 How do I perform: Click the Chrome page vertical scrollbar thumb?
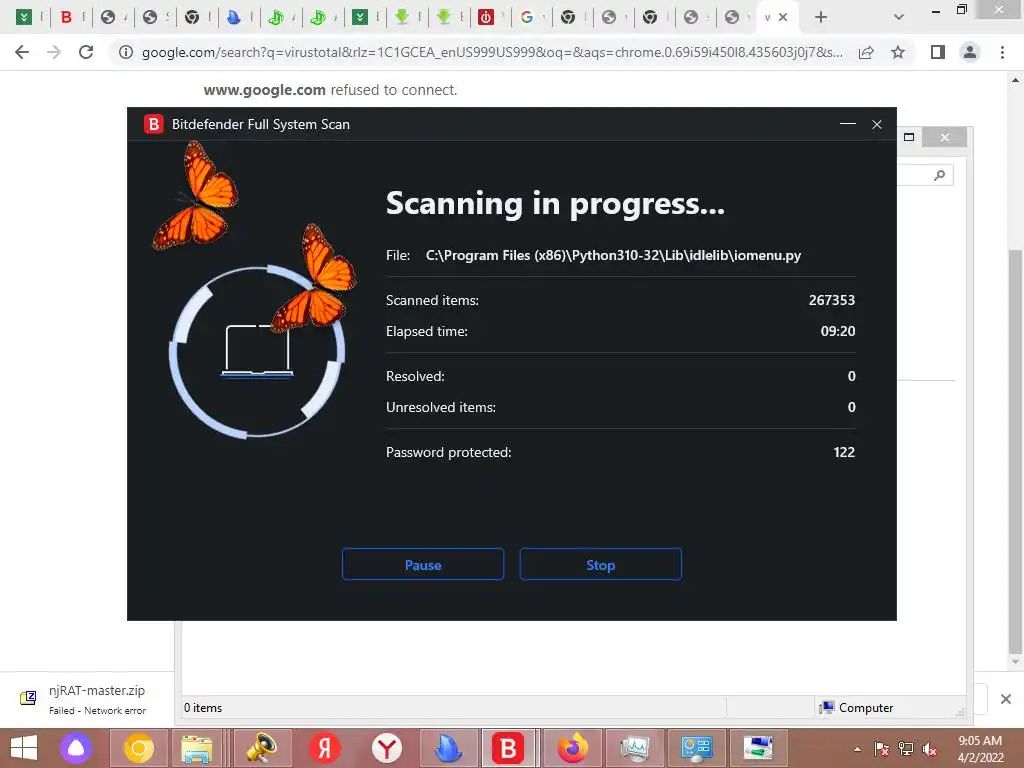pos(1015,451)
